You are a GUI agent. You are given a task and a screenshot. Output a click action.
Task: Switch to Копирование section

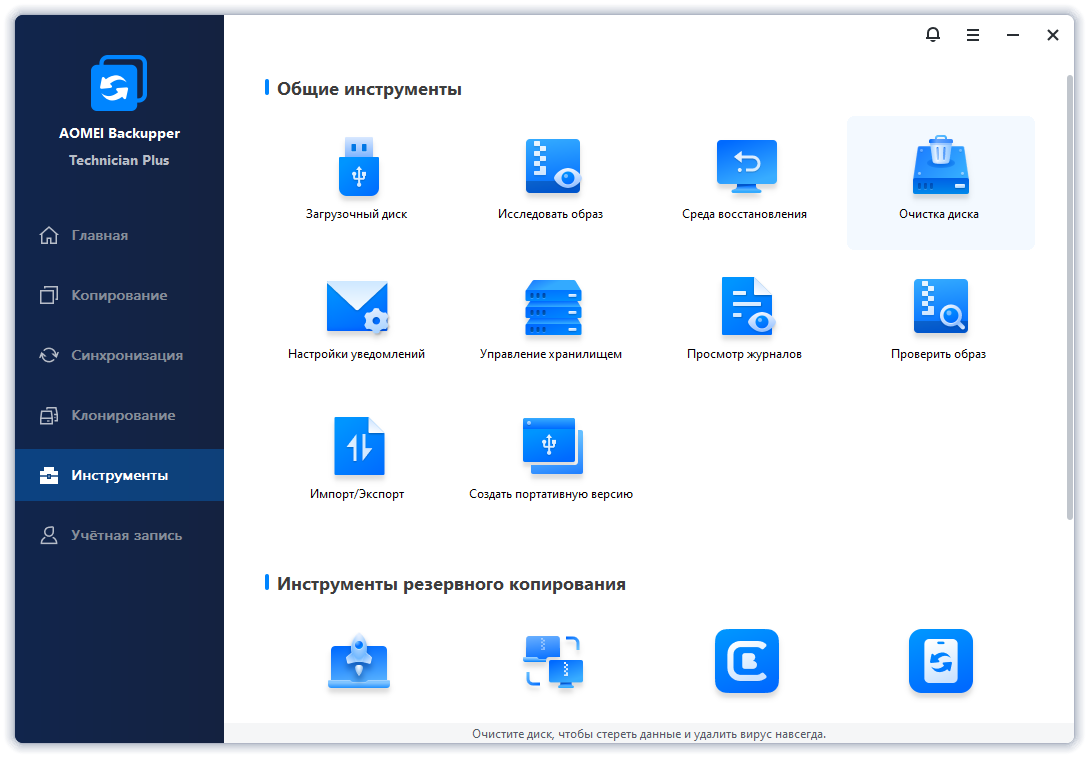click(x=119, y=296)
